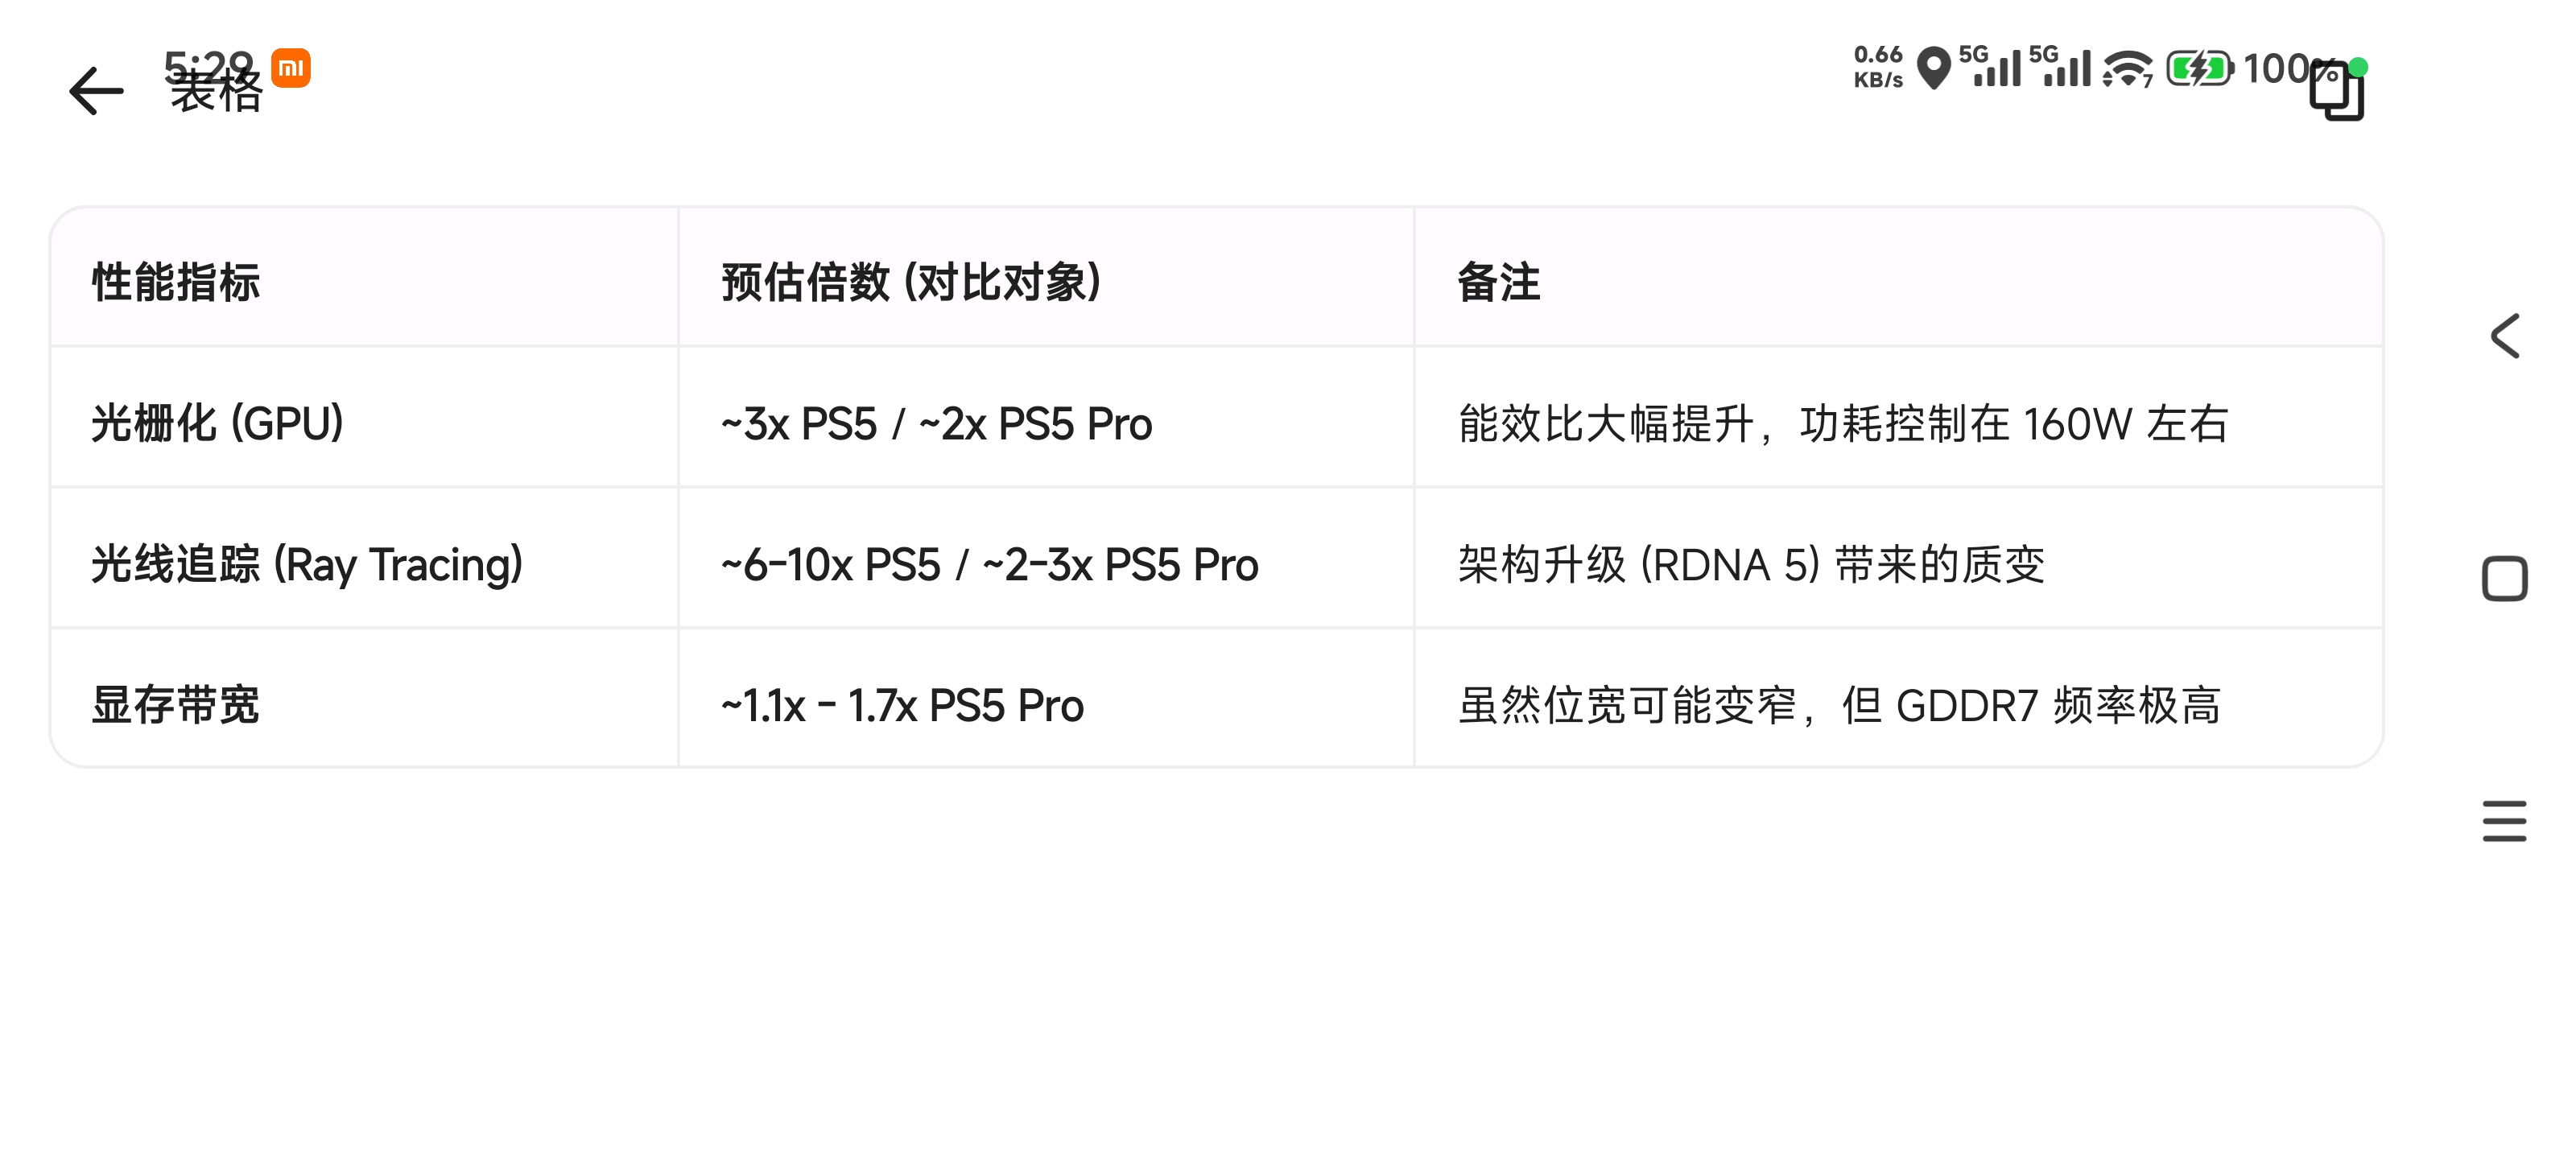Select the 光栅化 (GPU) row label

(218, 423)
